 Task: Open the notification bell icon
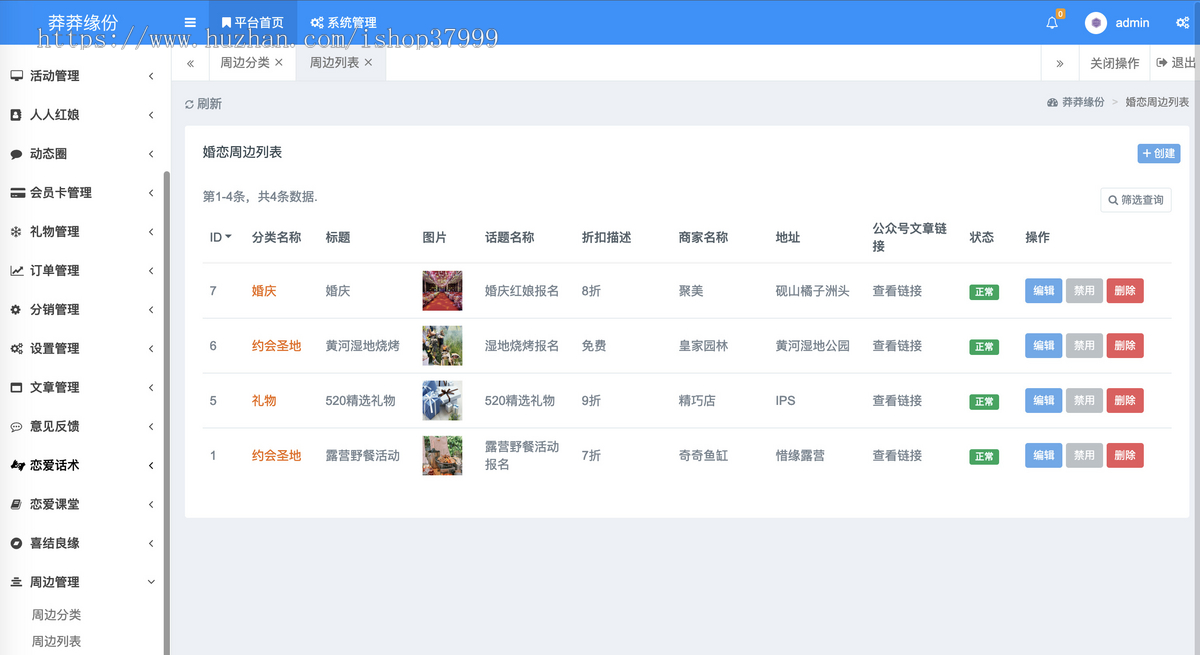click(1052, 22)
